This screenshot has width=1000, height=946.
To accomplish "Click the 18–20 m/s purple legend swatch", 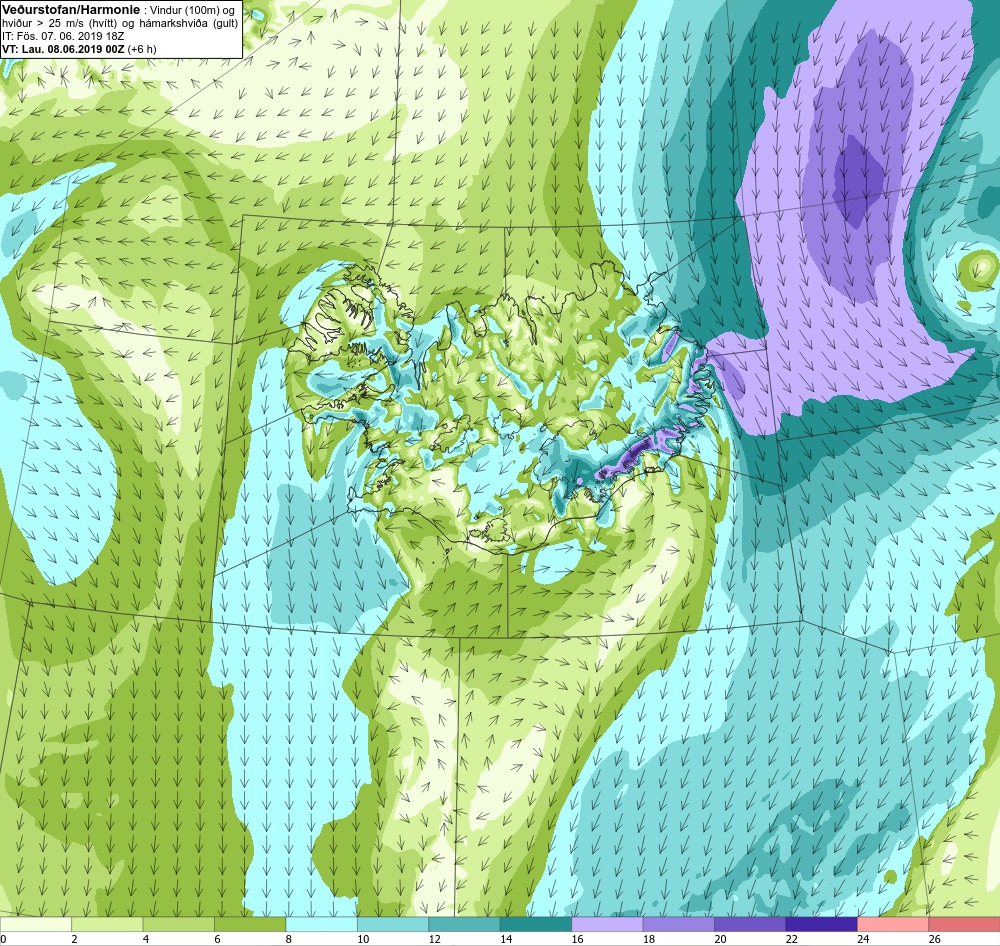I will (679, 924).
